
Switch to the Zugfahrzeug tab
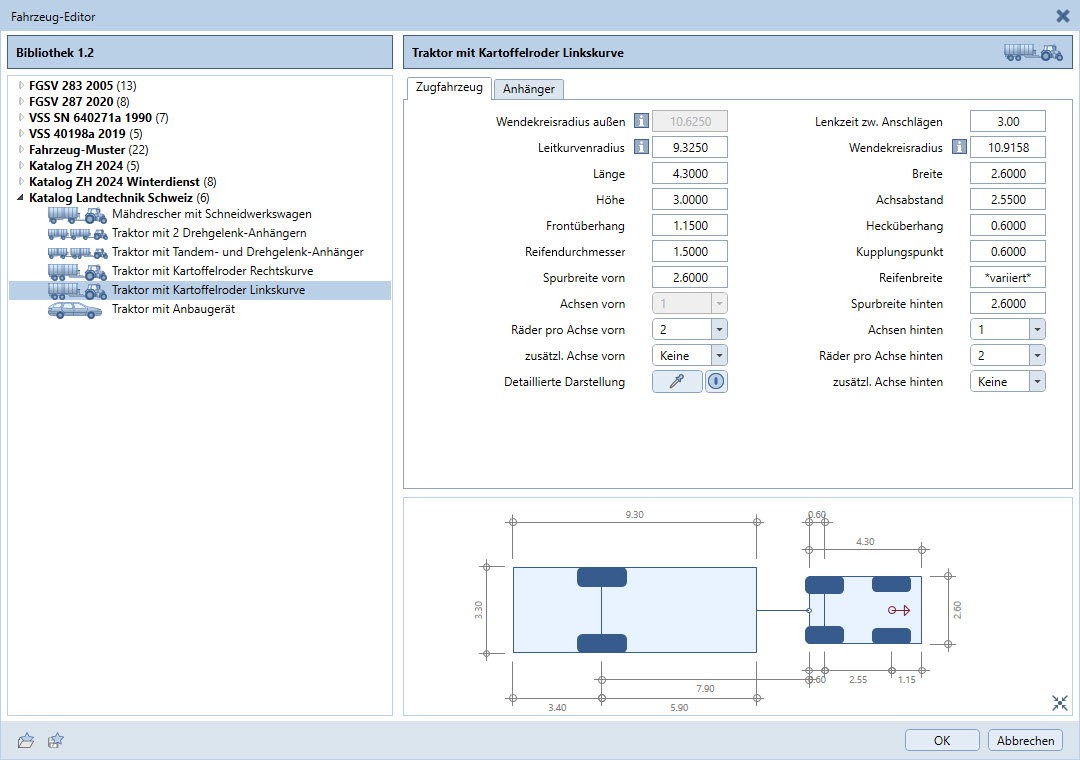[x=449, y=88]
